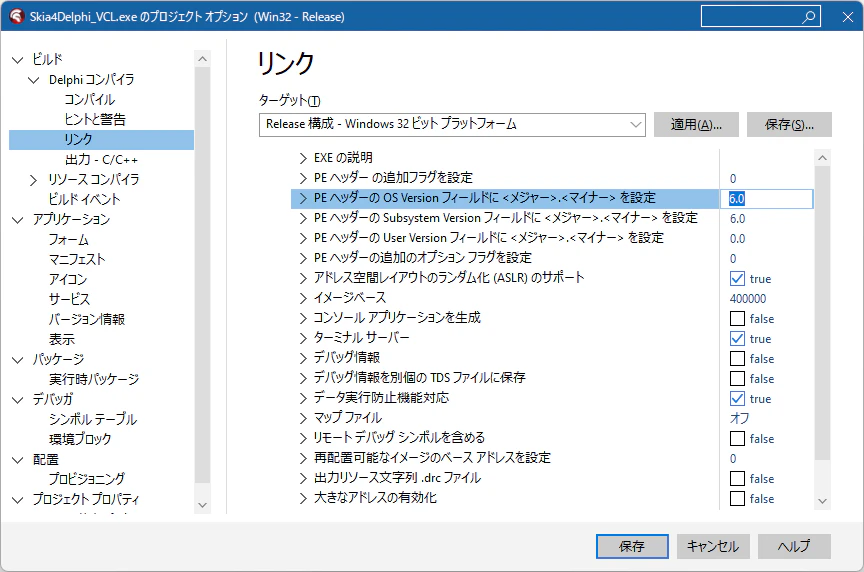
Task: Click Subsystem Version value 6.0
Action: pyautogui.click(x=737, y=219)
